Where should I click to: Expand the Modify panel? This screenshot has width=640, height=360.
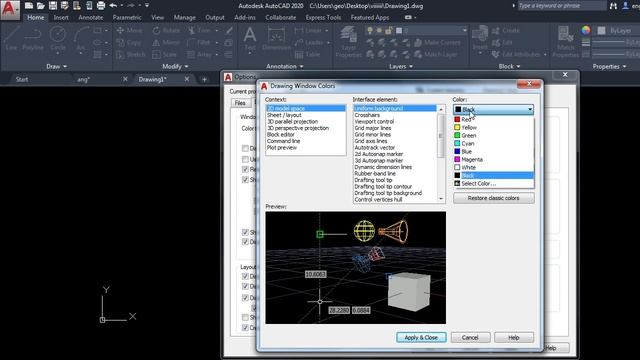175,66
